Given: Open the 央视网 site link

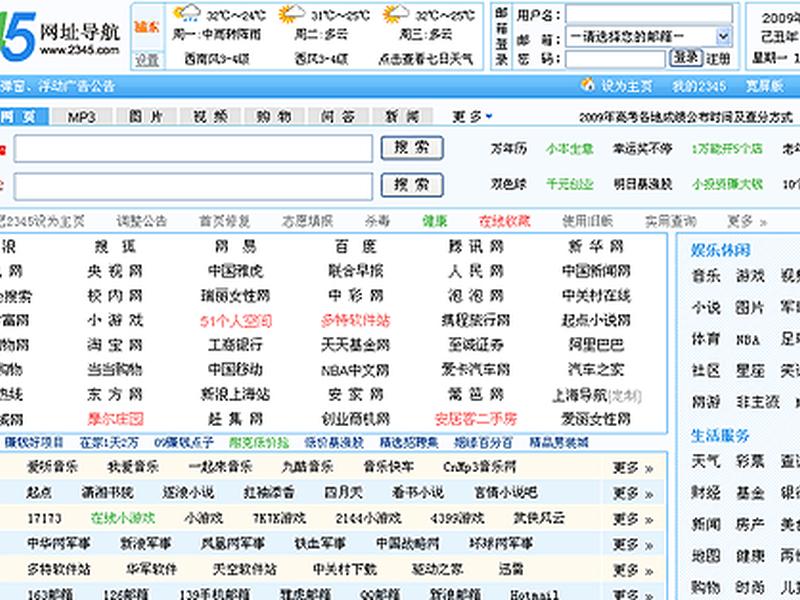Looking at the screenshot, I should pos(115,271).
